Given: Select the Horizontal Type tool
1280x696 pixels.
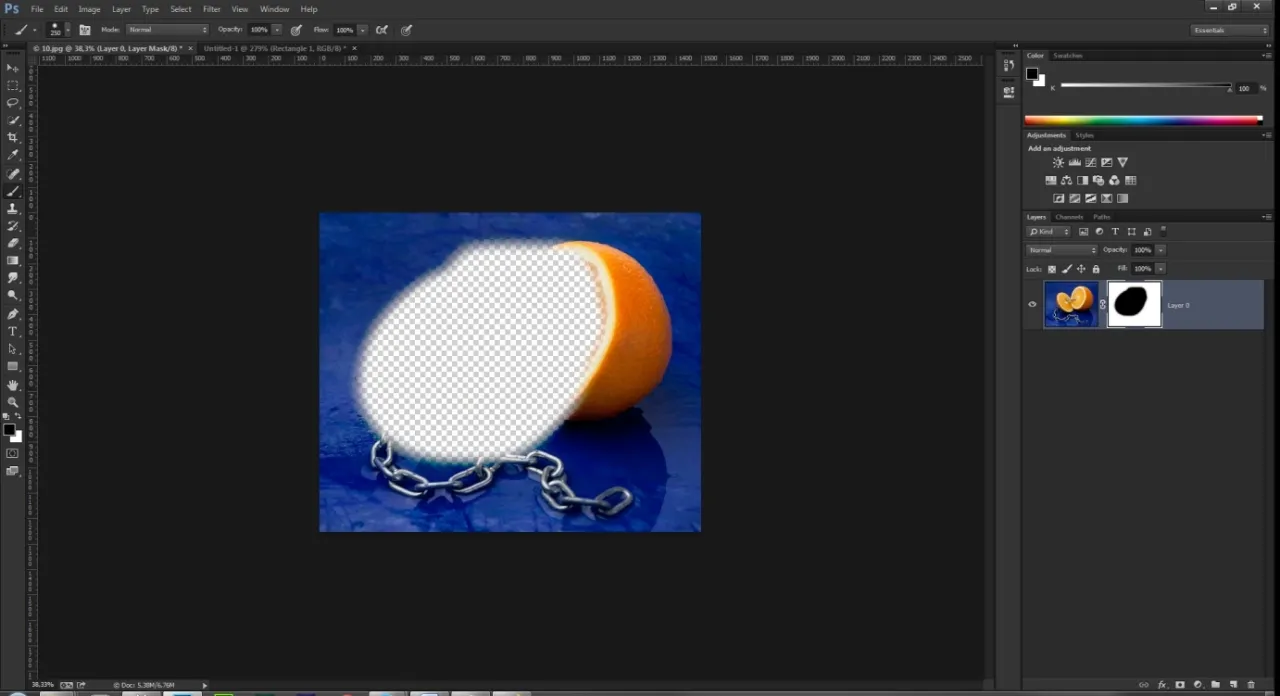Looking at the screenshot, I should (13, 330).
